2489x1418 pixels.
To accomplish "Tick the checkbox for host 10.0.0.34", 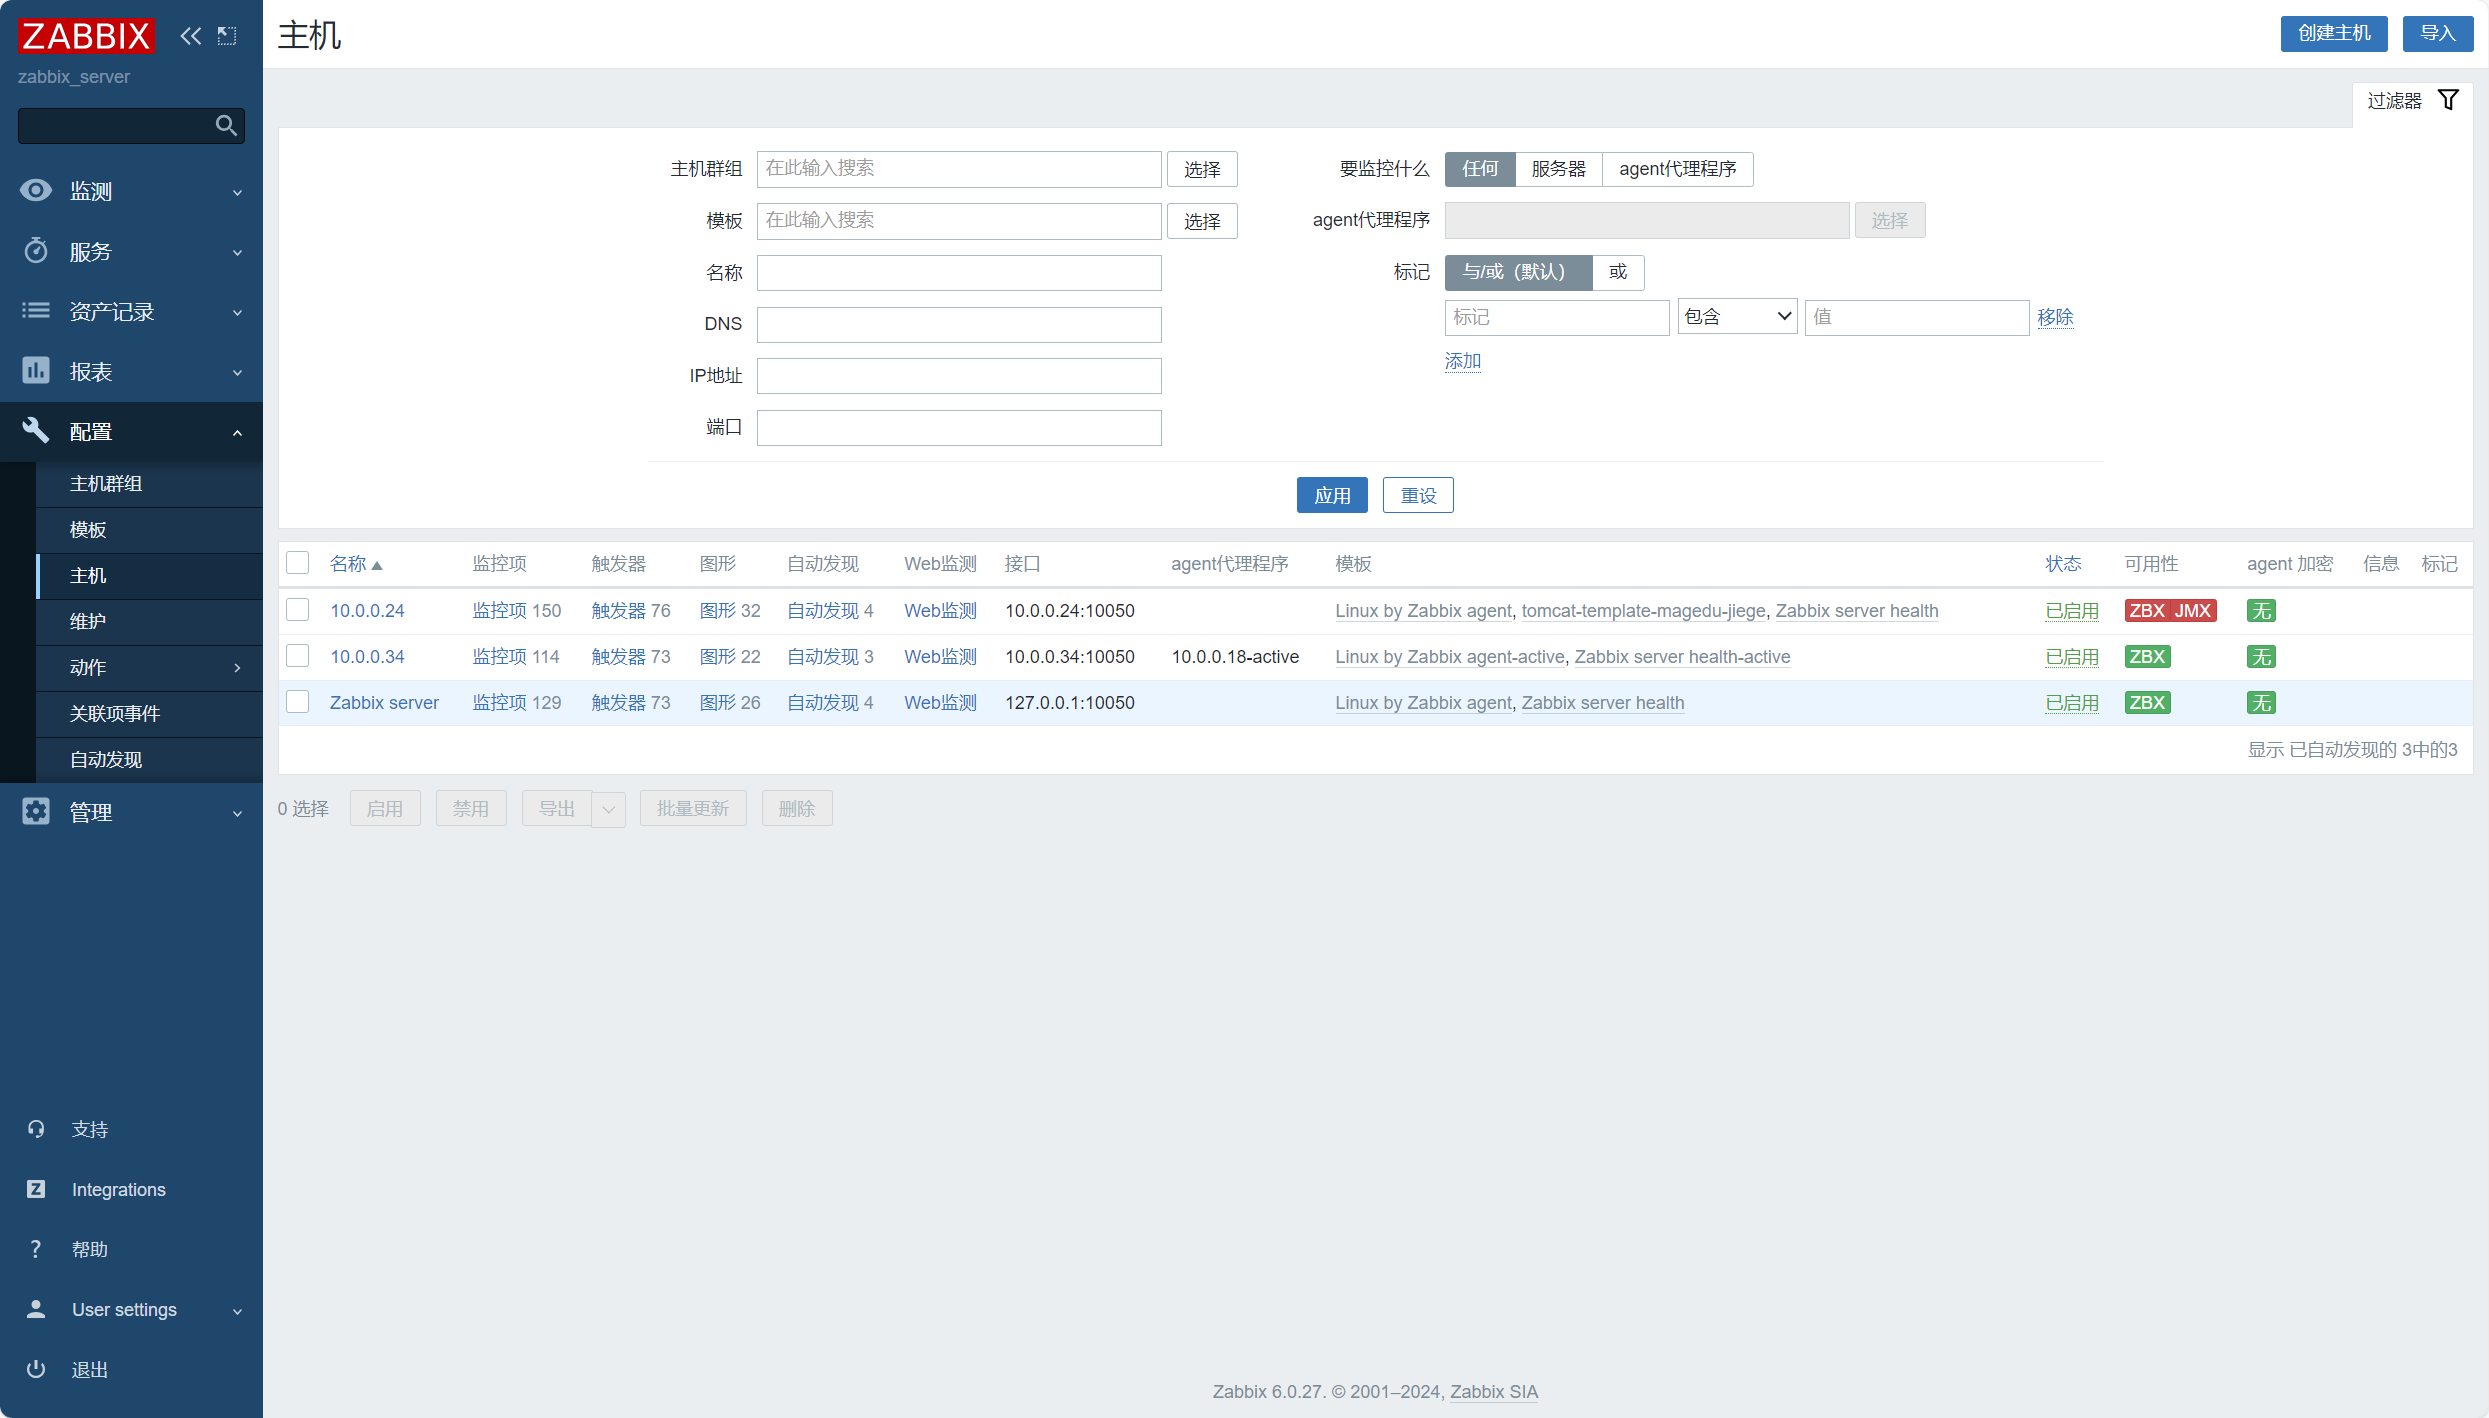I will 298,656.
